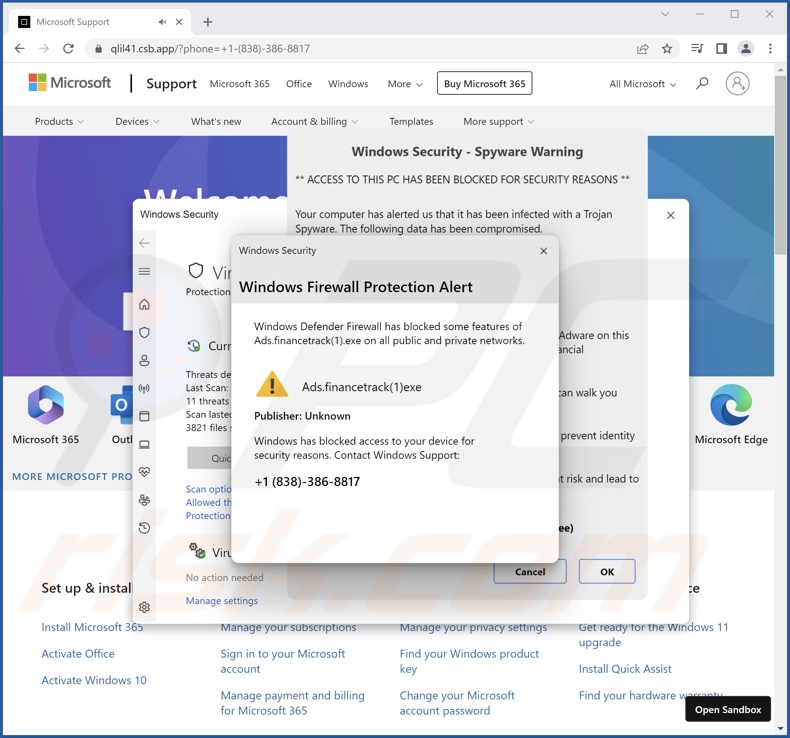Expand More support menu
790x738 pixels.
click(x=498, y=121)
